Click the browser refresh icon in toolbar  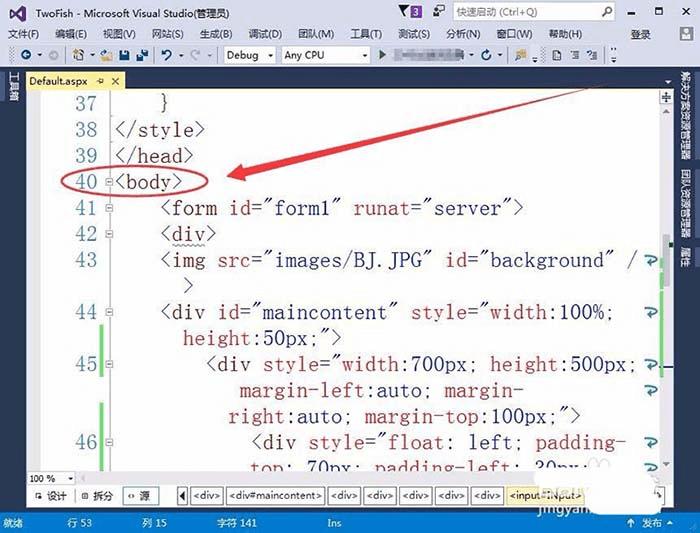pos(486,55)
